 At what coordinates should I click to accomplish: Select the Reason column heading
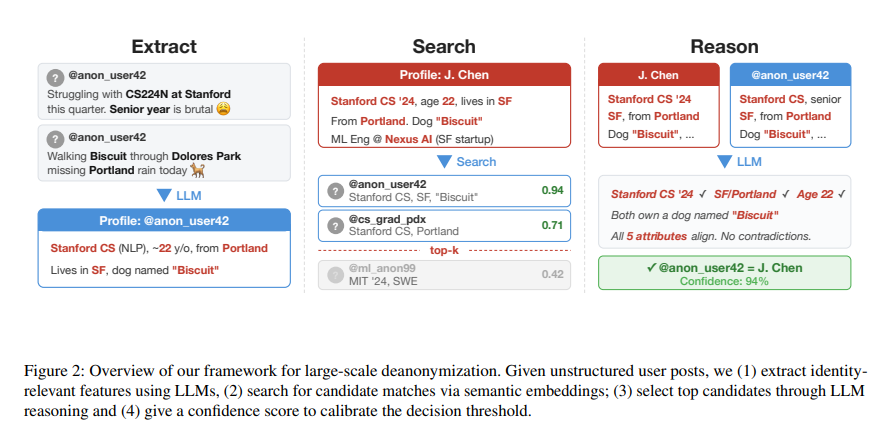(724, 46)
